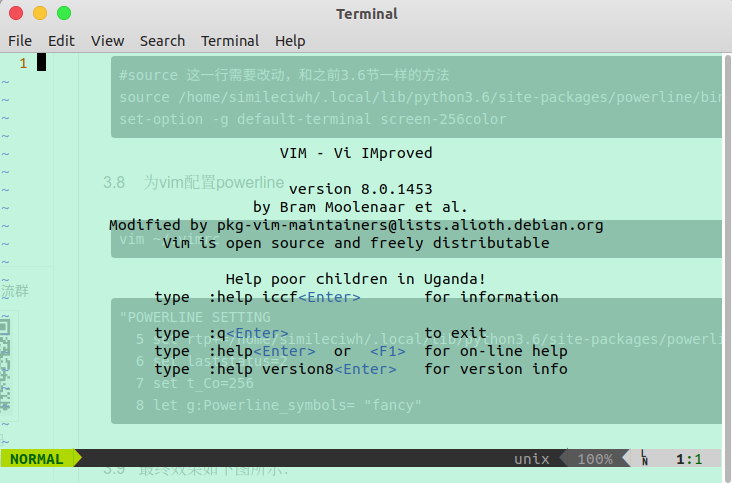Click the 1:1 cursor position
Image resolution: width=732 pixels, height=483 pixels.
689,459
